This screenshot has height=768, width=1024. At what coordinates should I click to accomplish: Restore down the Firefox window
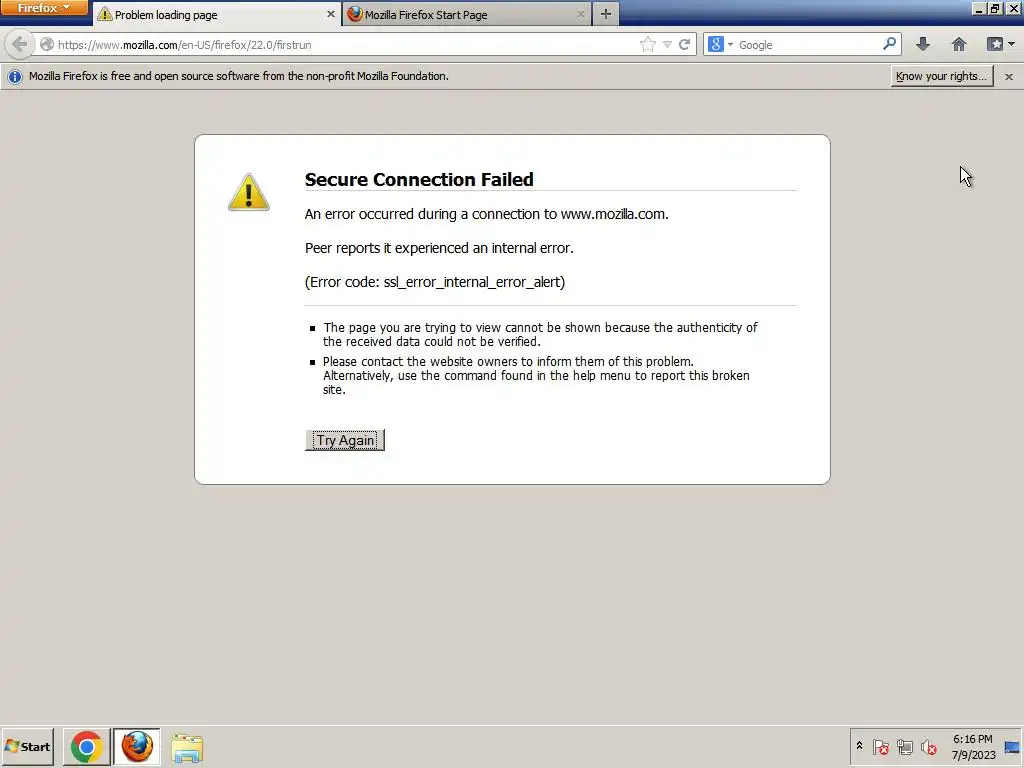[995, 8]
